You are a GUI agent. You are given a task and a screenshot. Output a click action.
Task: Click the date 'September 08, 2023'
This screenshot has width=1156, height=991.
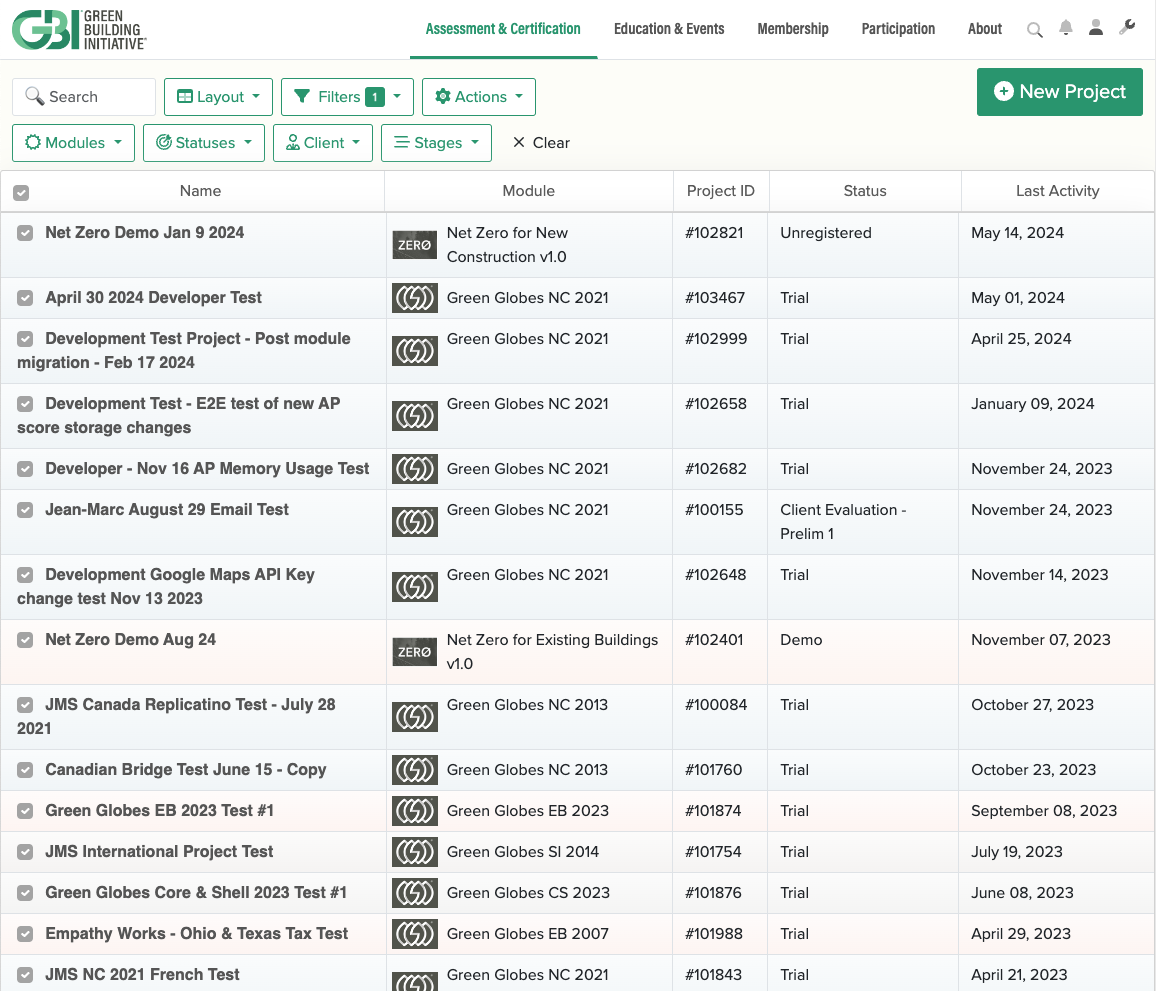[x=1044, y=811]
